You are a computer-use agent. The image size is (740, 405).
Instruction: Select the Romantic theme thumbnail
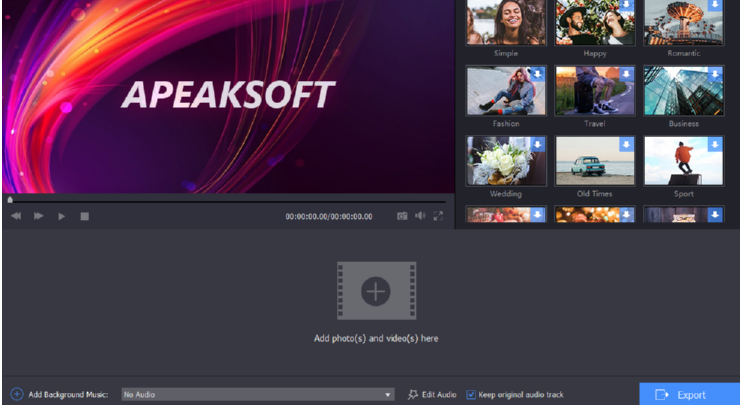coord(684,22)
